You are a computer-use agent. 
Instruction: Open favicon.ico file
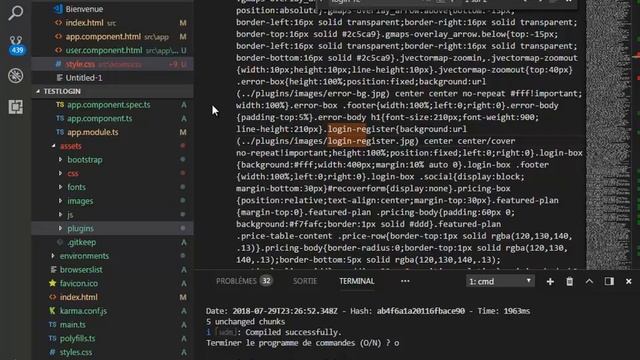[x=112, y=283]
